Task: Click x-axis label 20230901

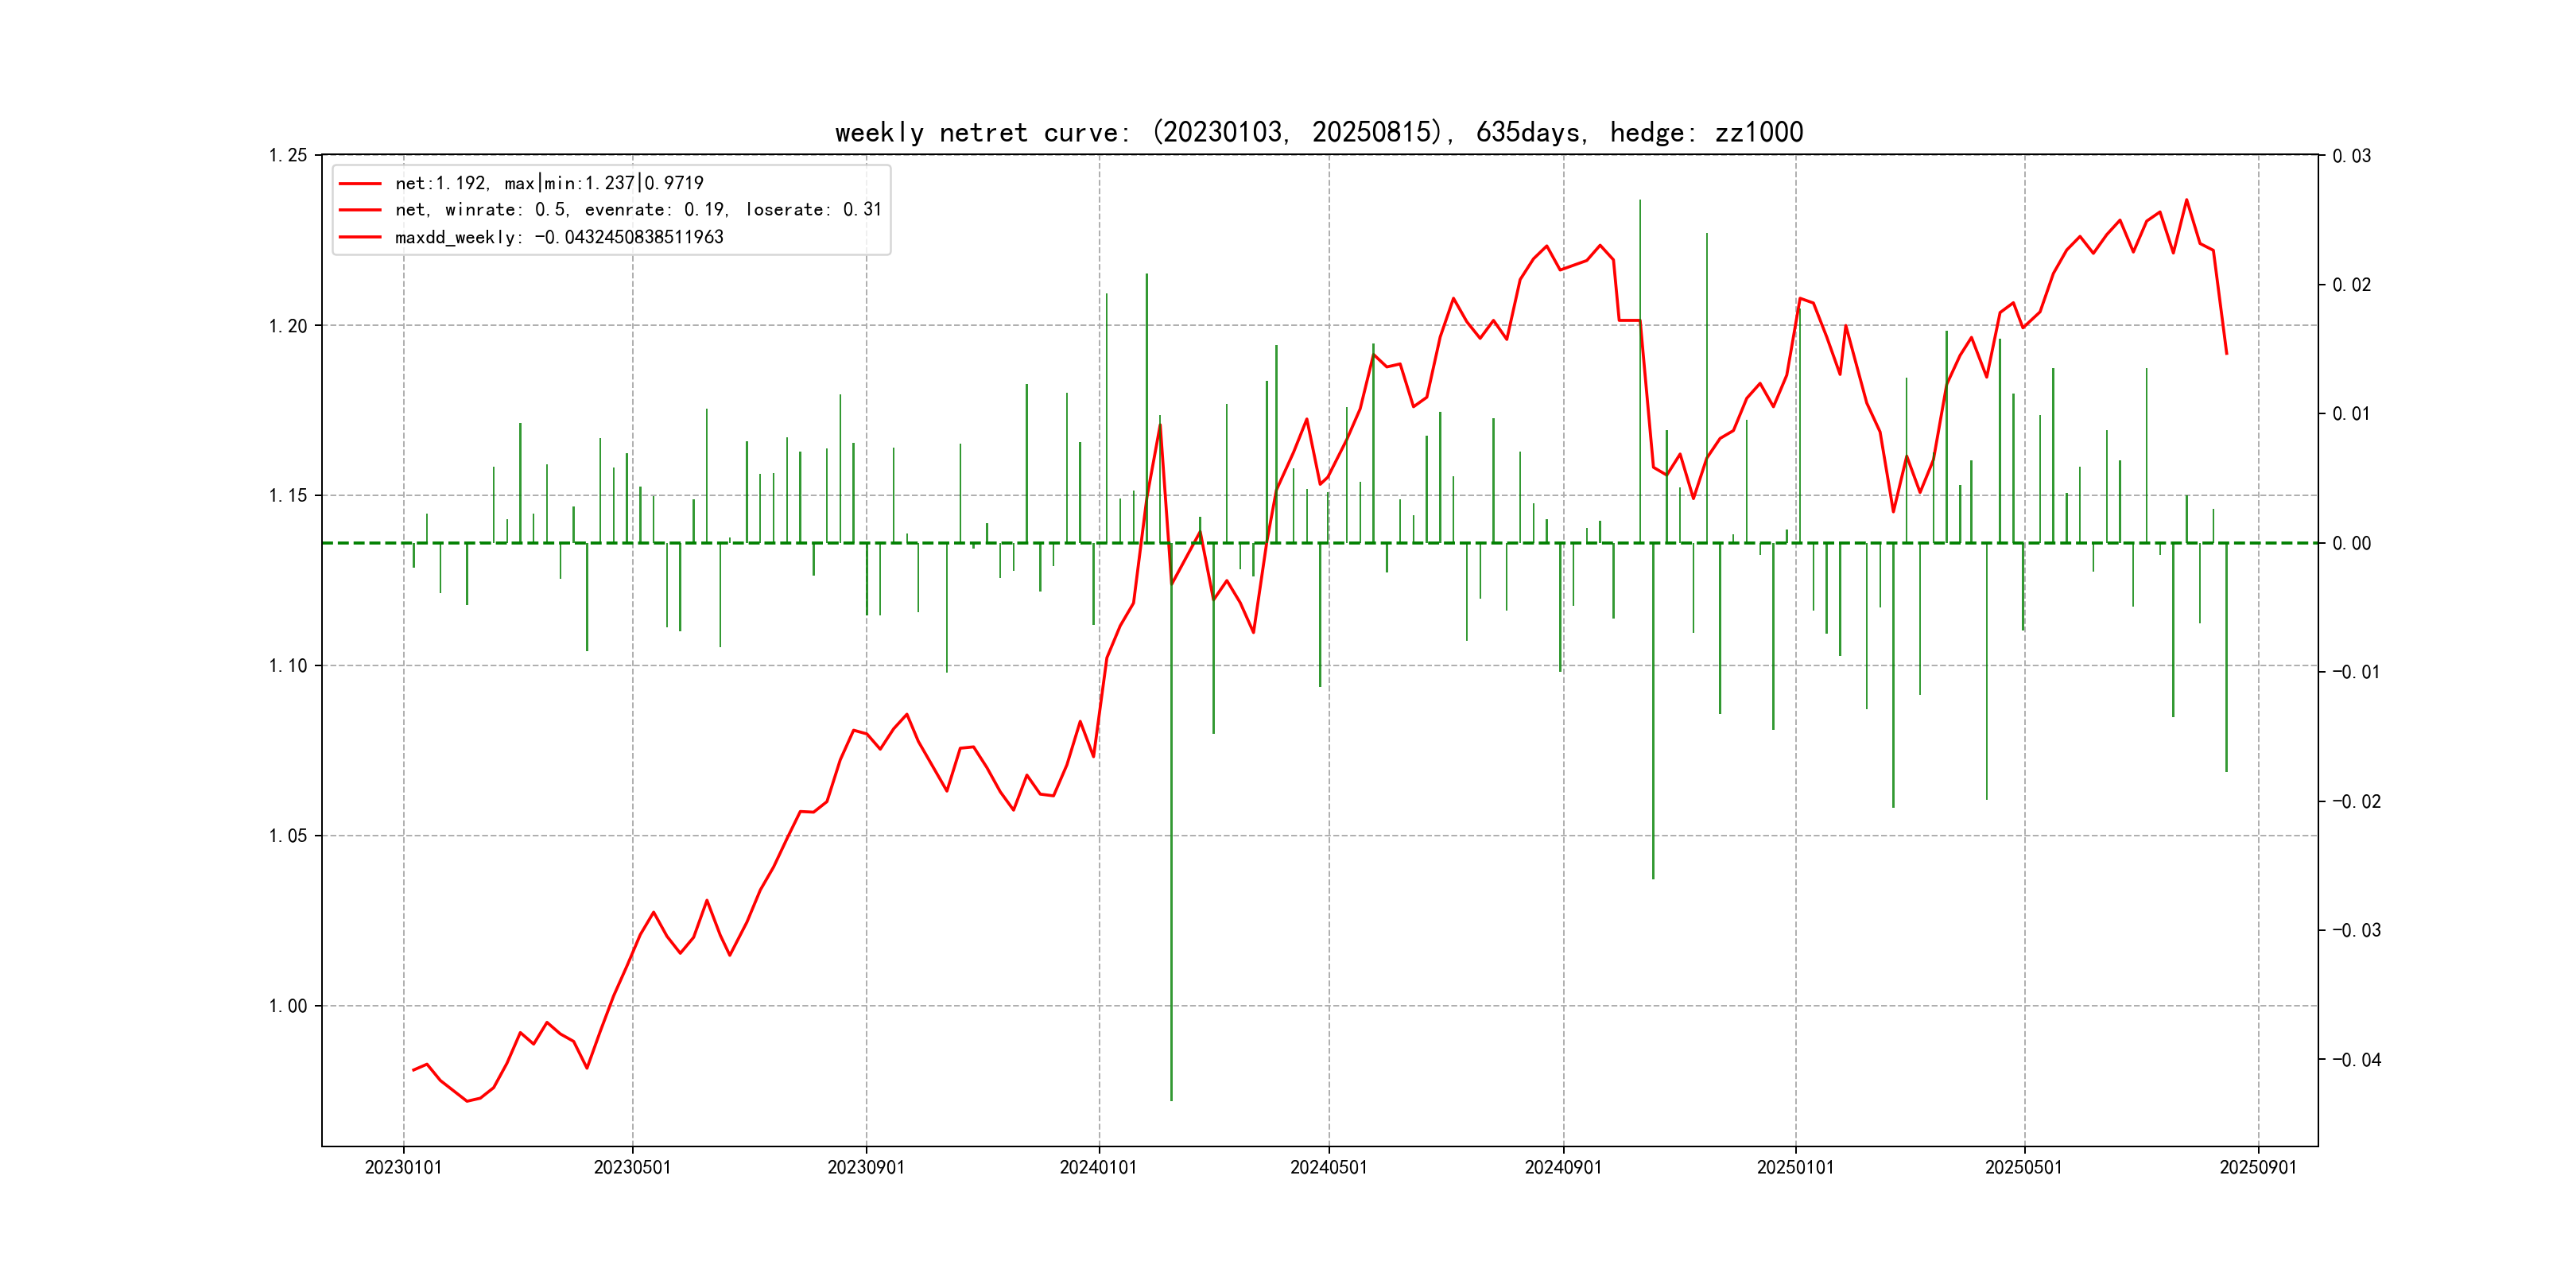Action: click(x=866, y=1168)
